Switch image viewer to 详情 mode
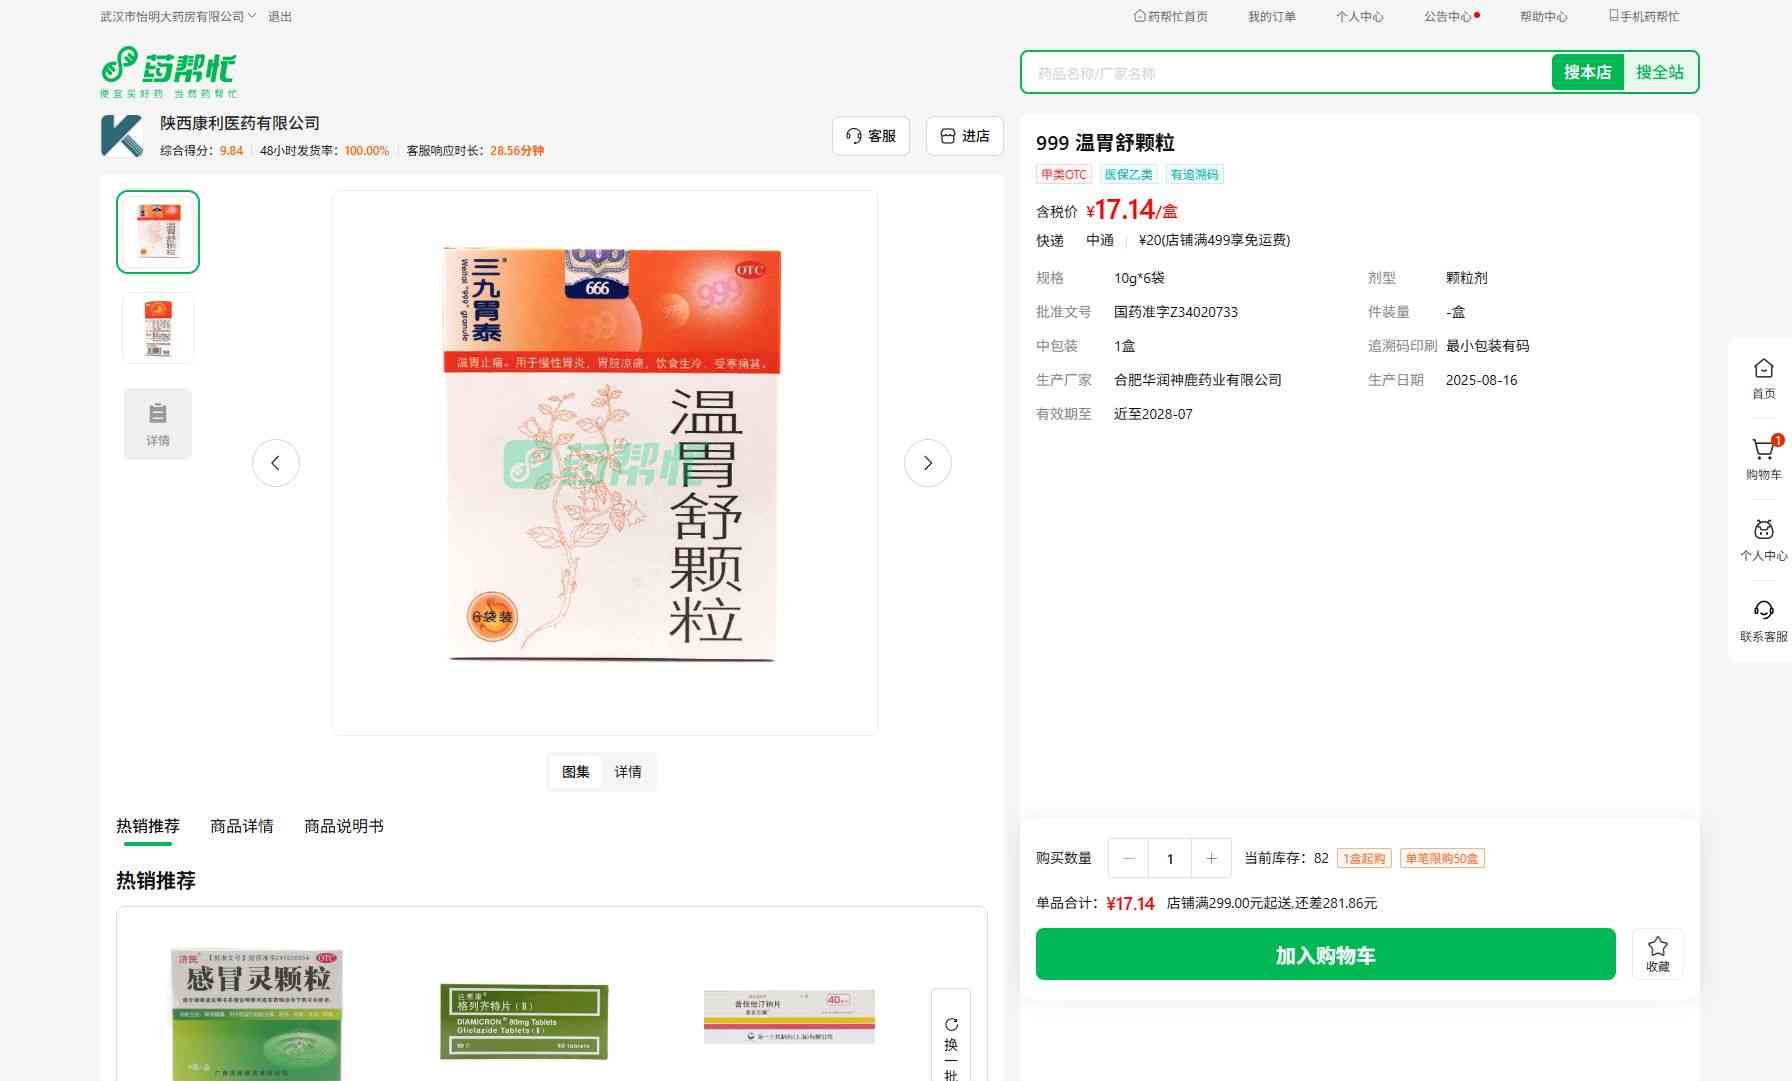1792x1081 pixels. [628, 772]
